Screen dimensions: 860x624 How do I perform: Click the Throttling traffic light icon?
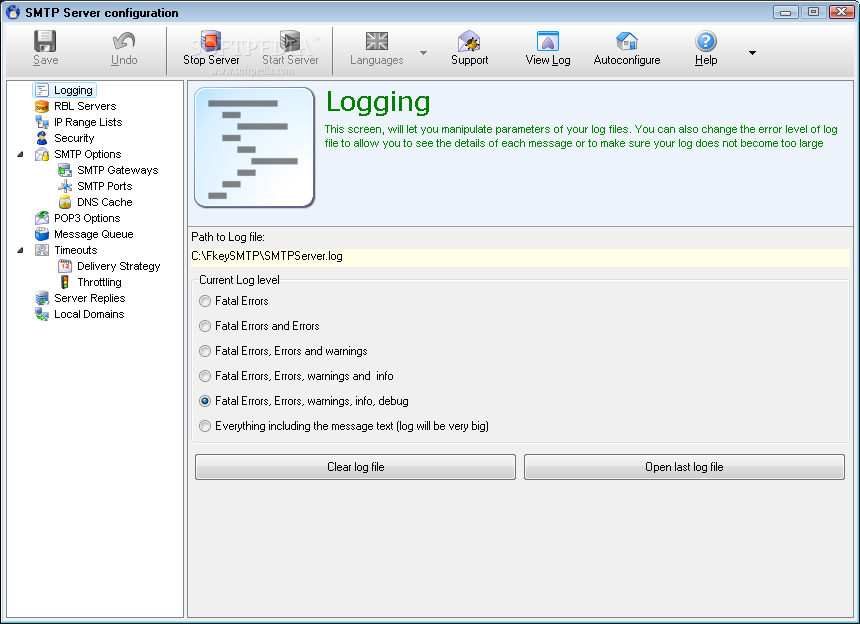coord(65,282)
